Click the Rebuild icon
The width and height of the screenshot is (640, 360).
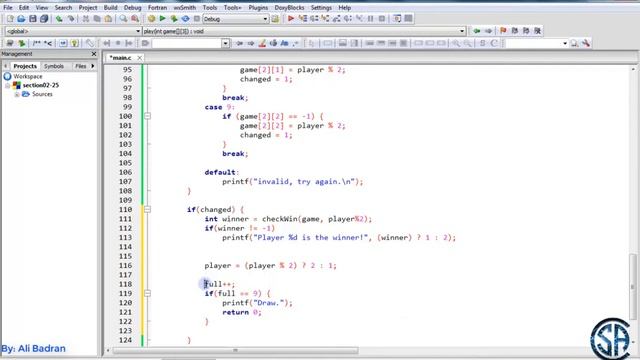[x=185, y=19]
